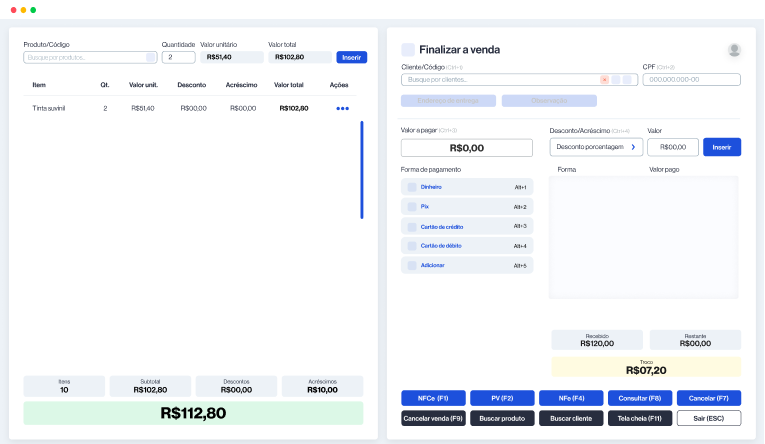Image resolution: width=765 pixels, height=444 pixels.
Task: Toggle Tela cheia (F11)
Action: coord(640,418)
